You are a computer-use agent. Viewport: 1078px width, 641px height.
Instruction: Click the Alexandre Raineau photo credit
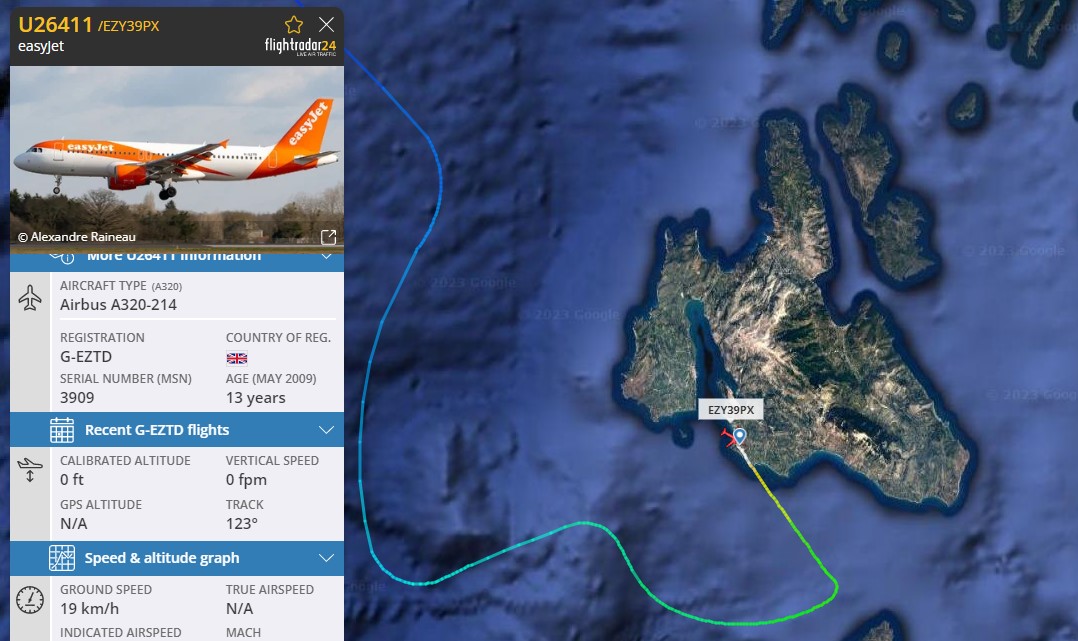(x=76, y=237)
